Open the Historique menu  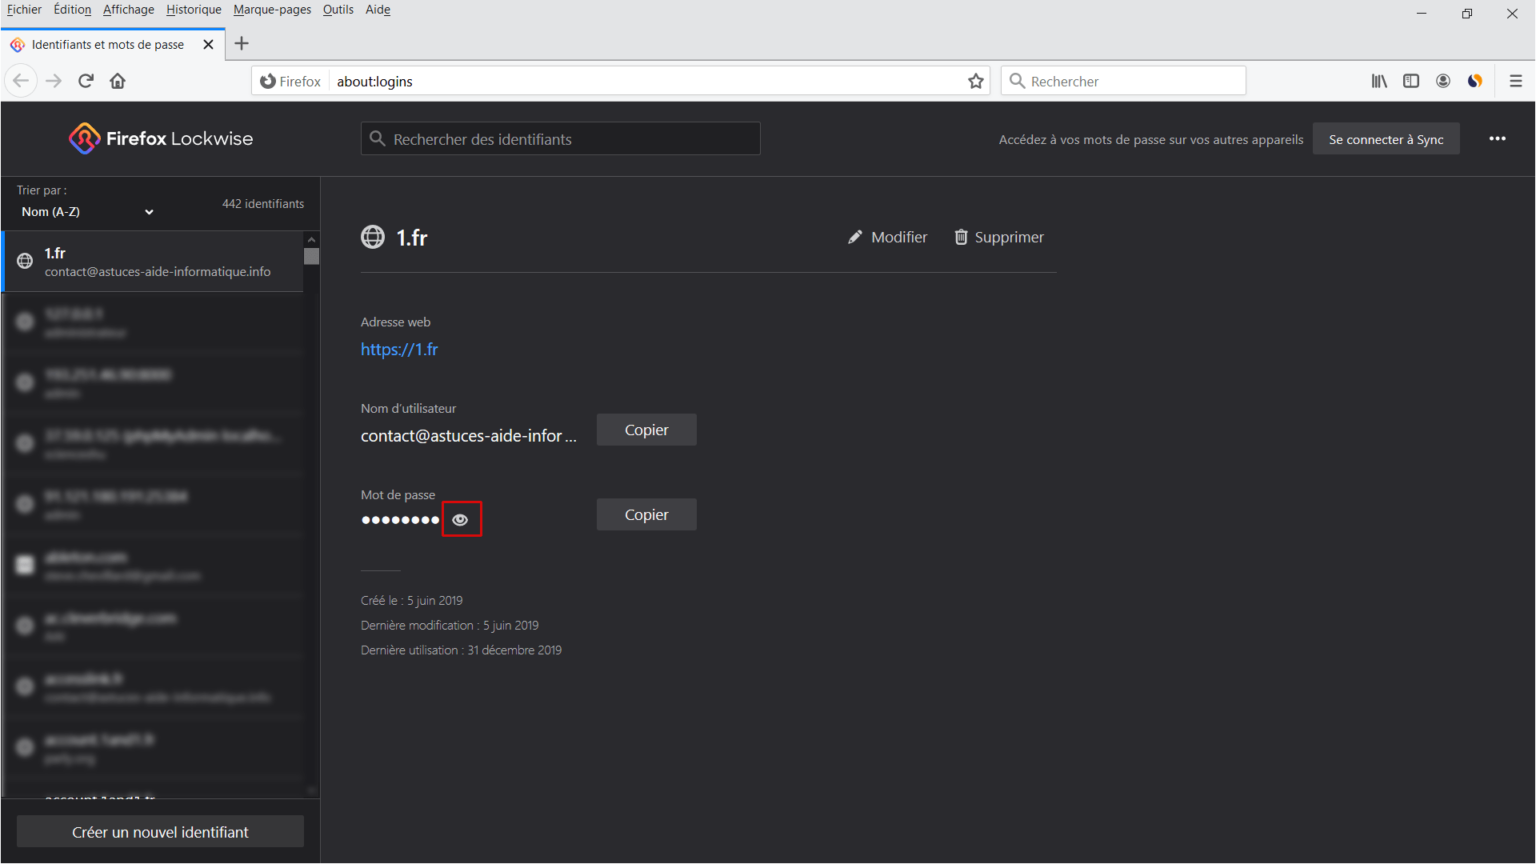194,10
